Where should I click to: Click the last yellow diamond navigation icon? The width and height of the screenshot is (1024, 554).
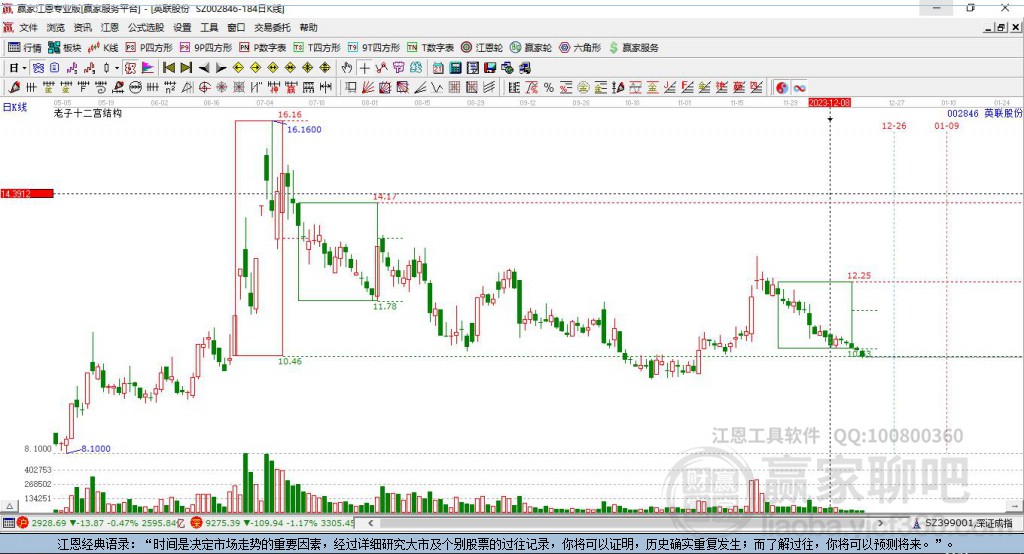(325, 68)
